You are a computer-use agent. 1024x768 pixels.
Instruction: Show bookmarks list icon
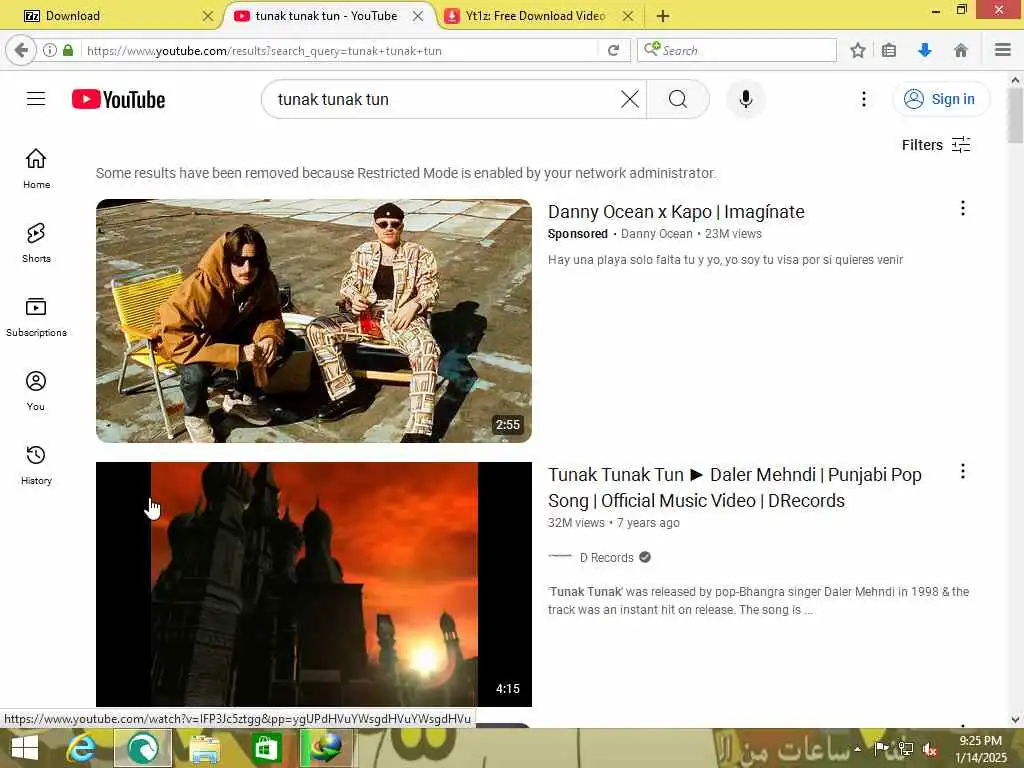(x=889, y=50)
